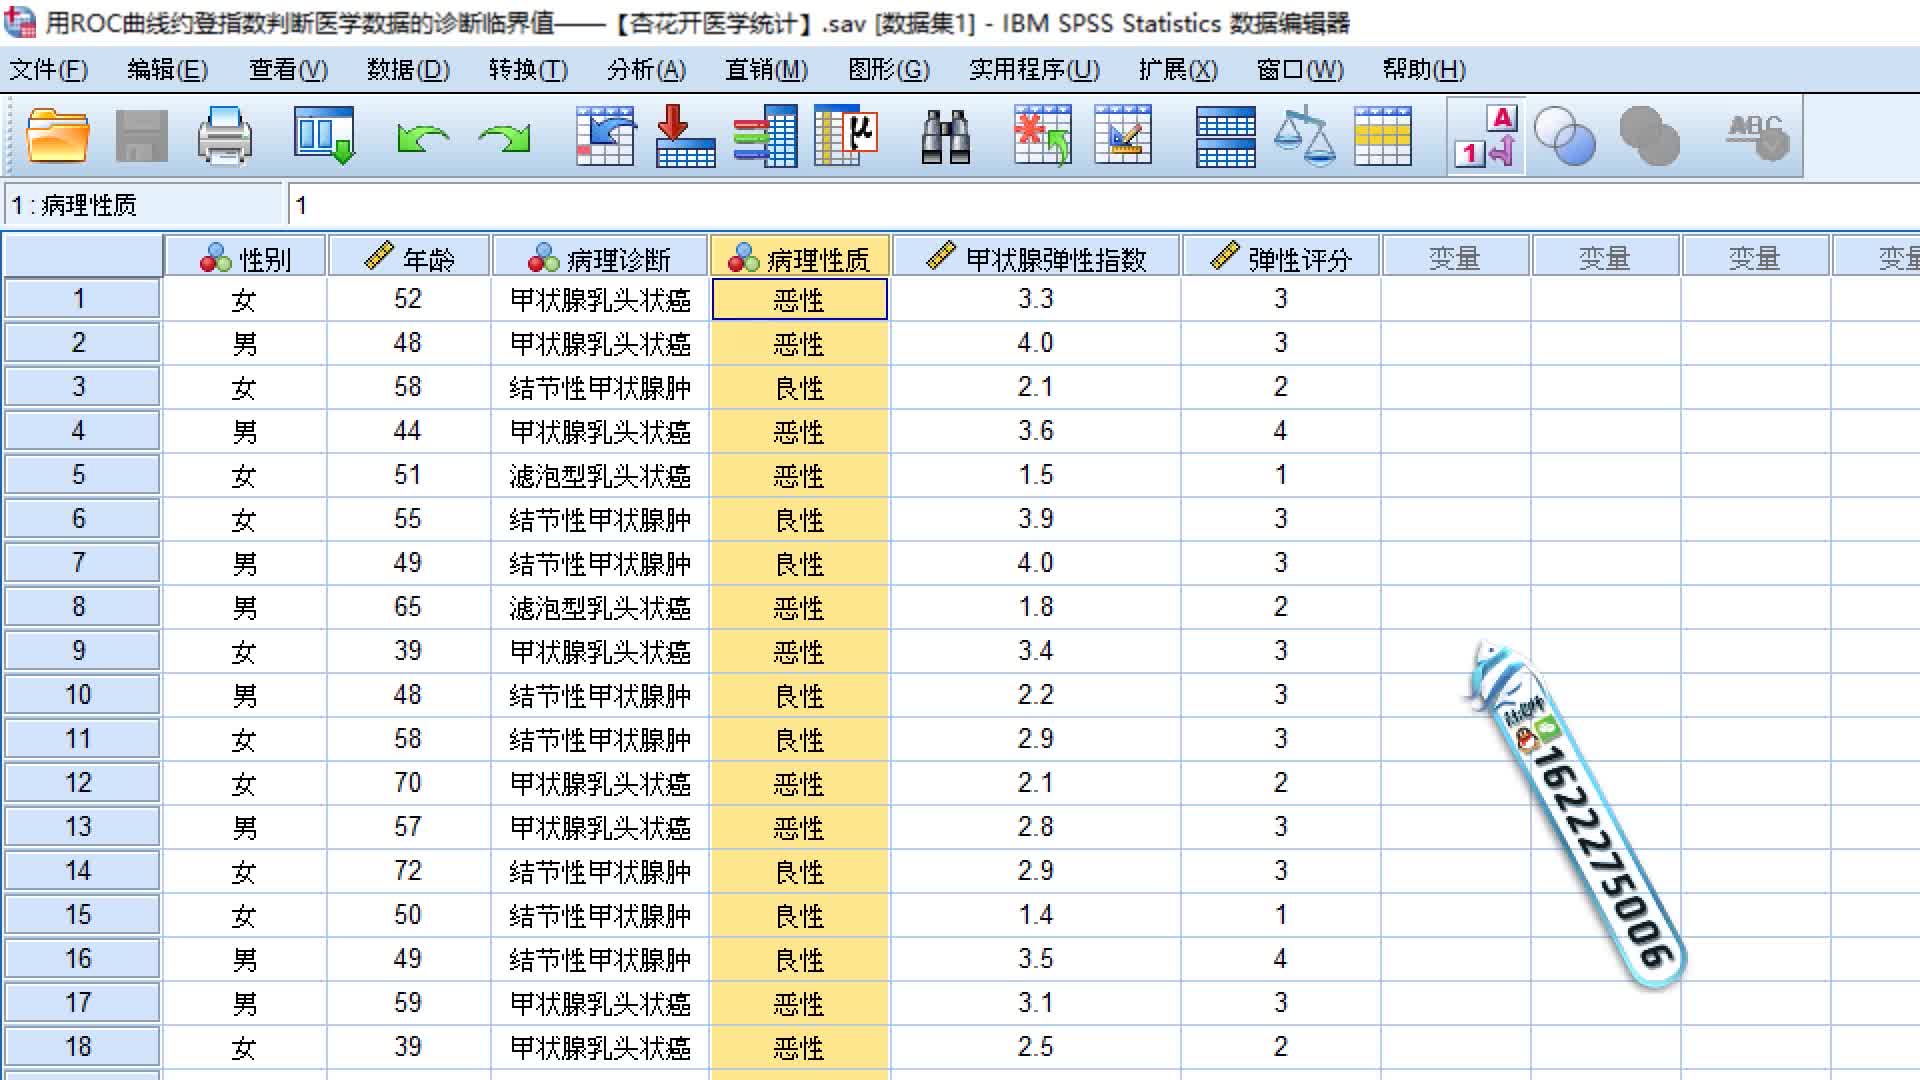Open Weight Cases with the scale icon

pos(1305,136)
